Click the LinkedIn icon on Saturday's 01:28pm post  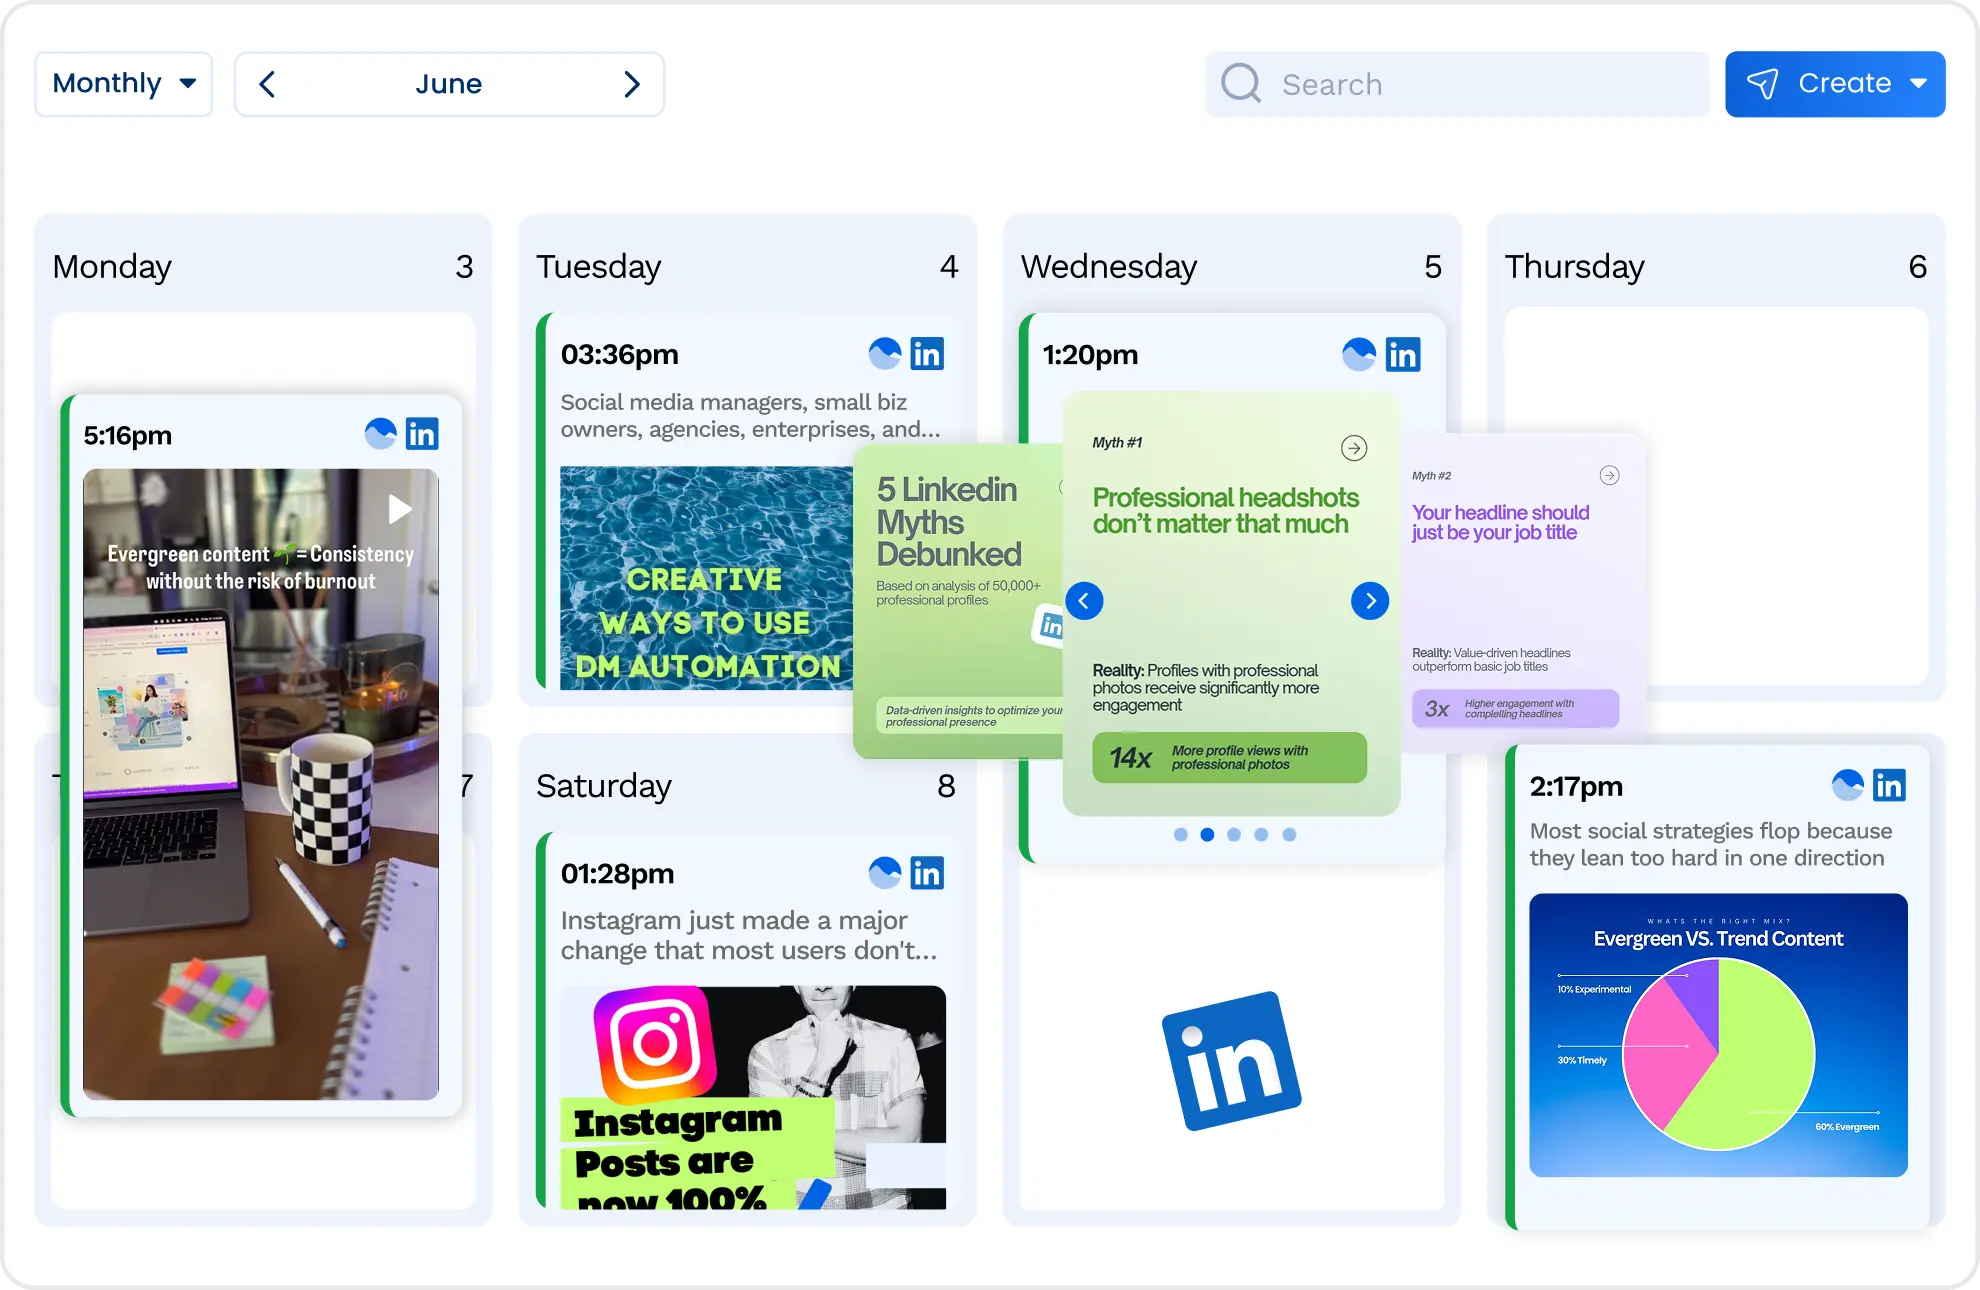pos(928,872)
